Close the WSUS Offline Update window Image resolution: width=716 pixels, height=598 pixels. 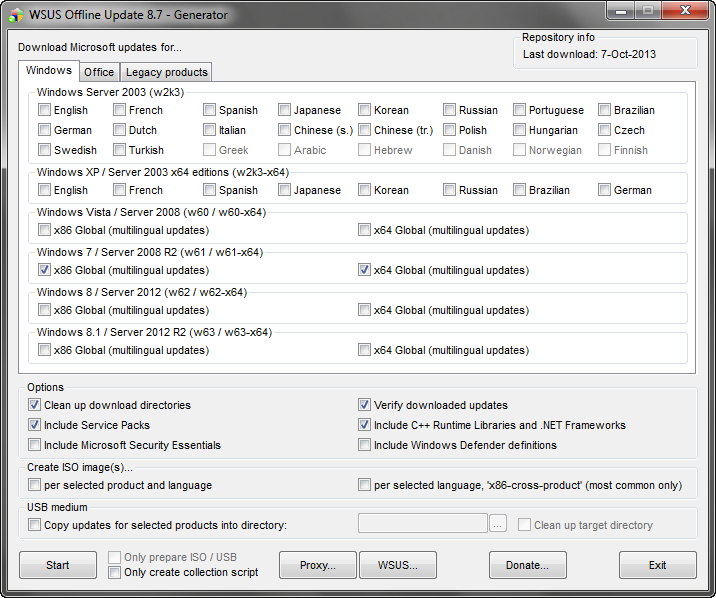(x=685, y=11)
